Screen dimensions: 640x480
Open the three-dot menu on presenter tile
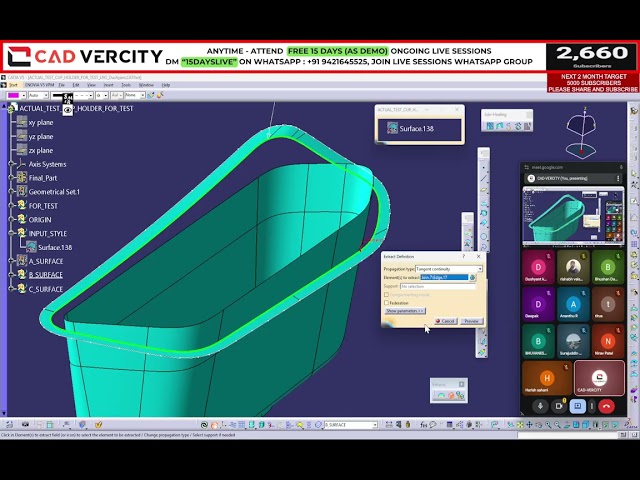click(618, 178)
